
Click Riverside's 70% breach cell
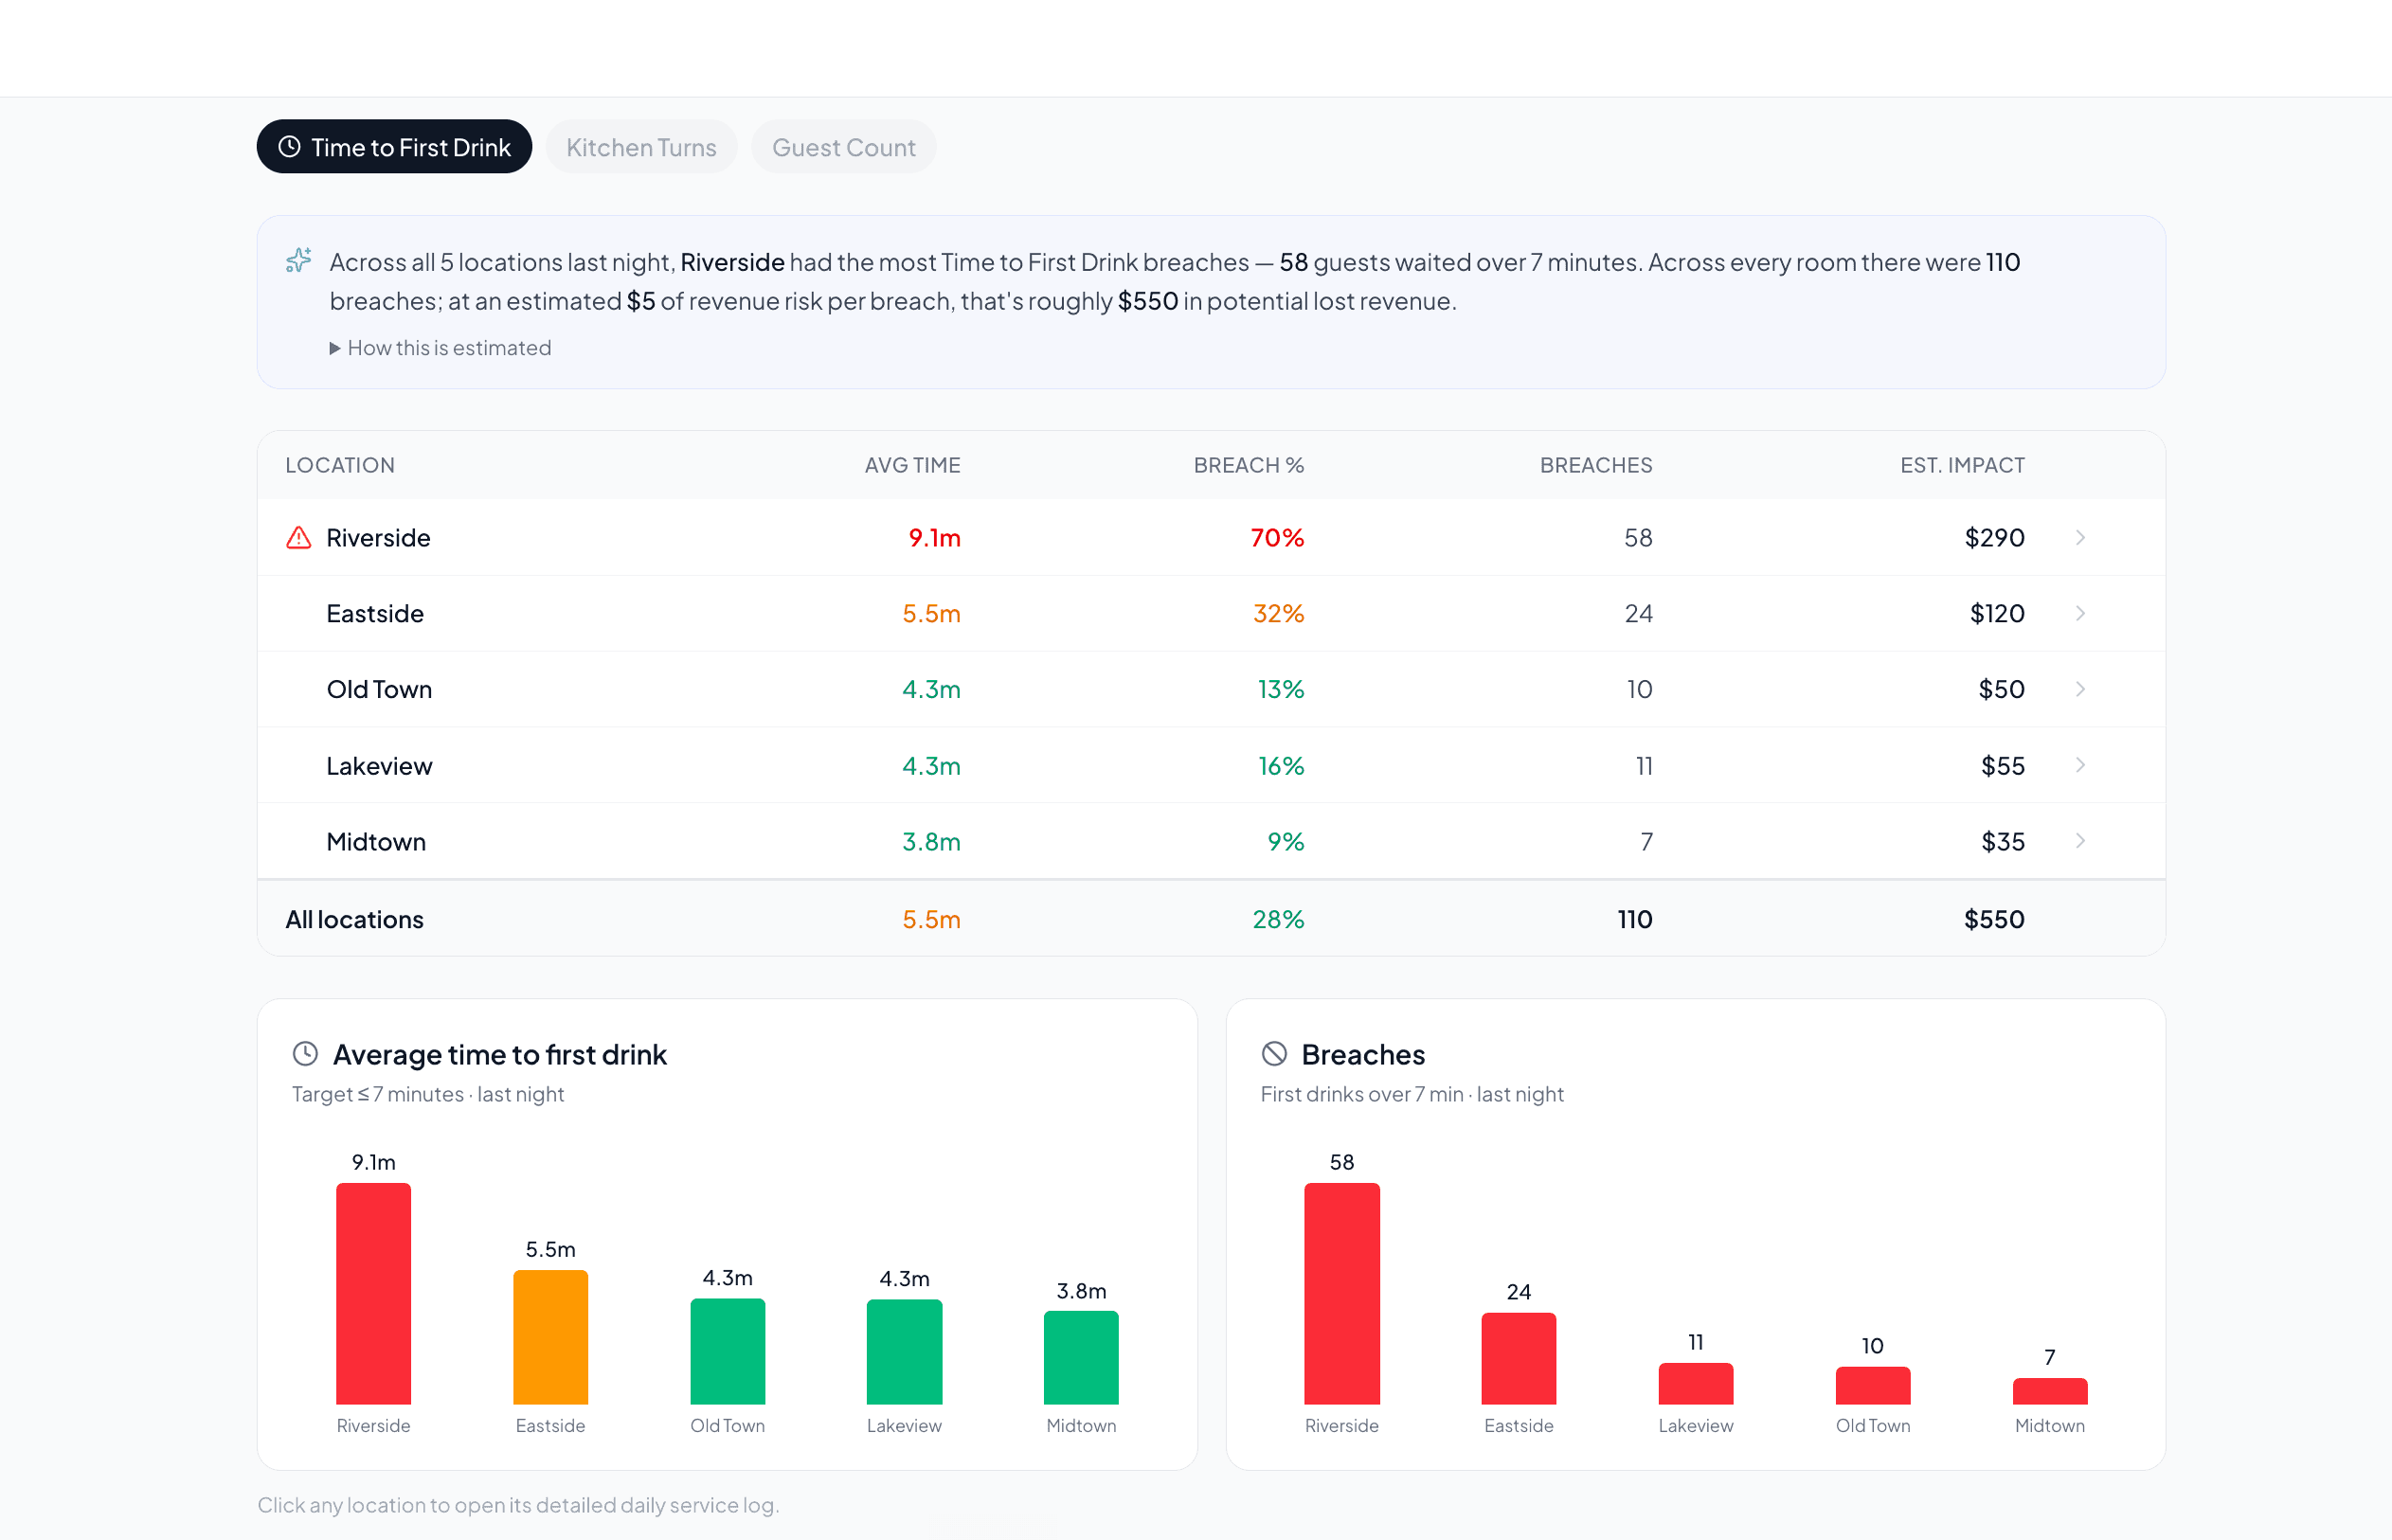click(1277, 538)
